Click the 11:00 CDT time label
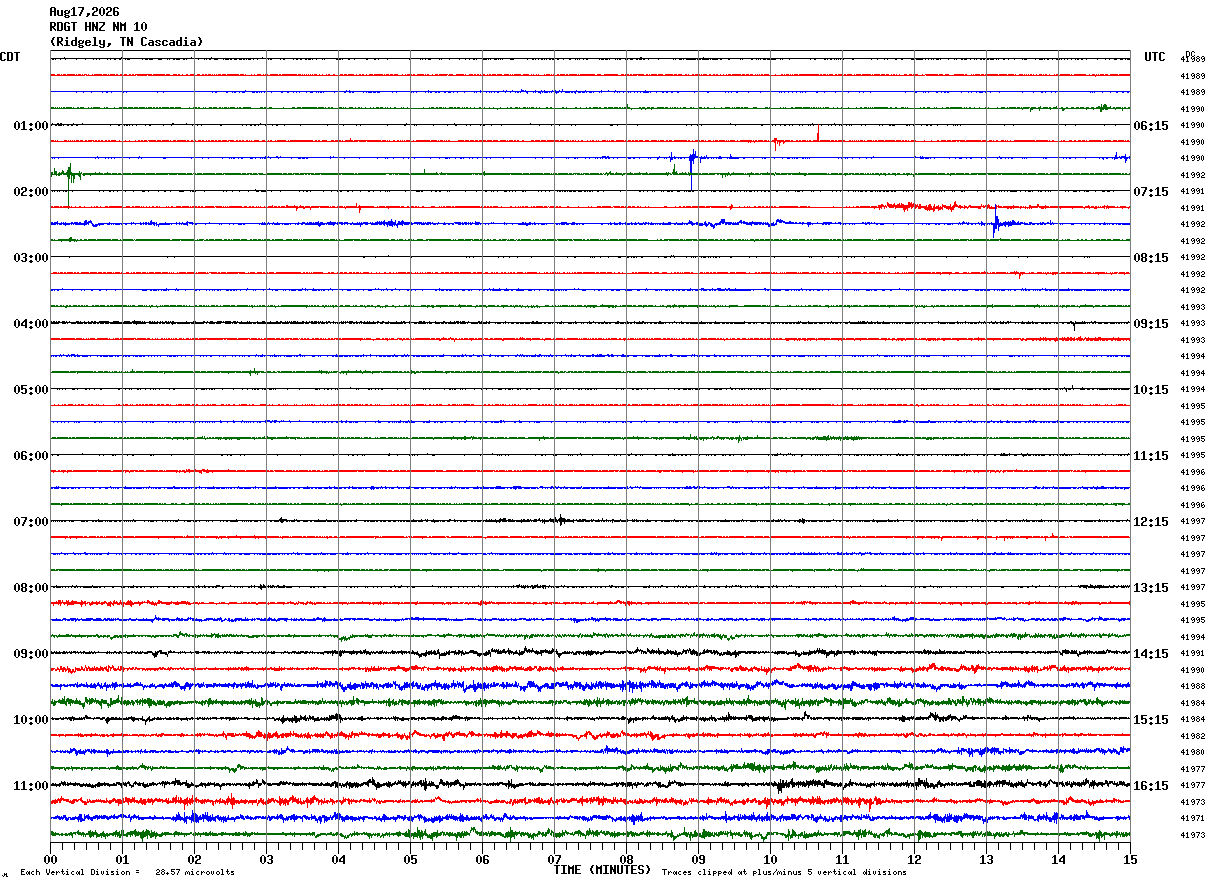This screenshot has height=886, width=1210. 31,786
